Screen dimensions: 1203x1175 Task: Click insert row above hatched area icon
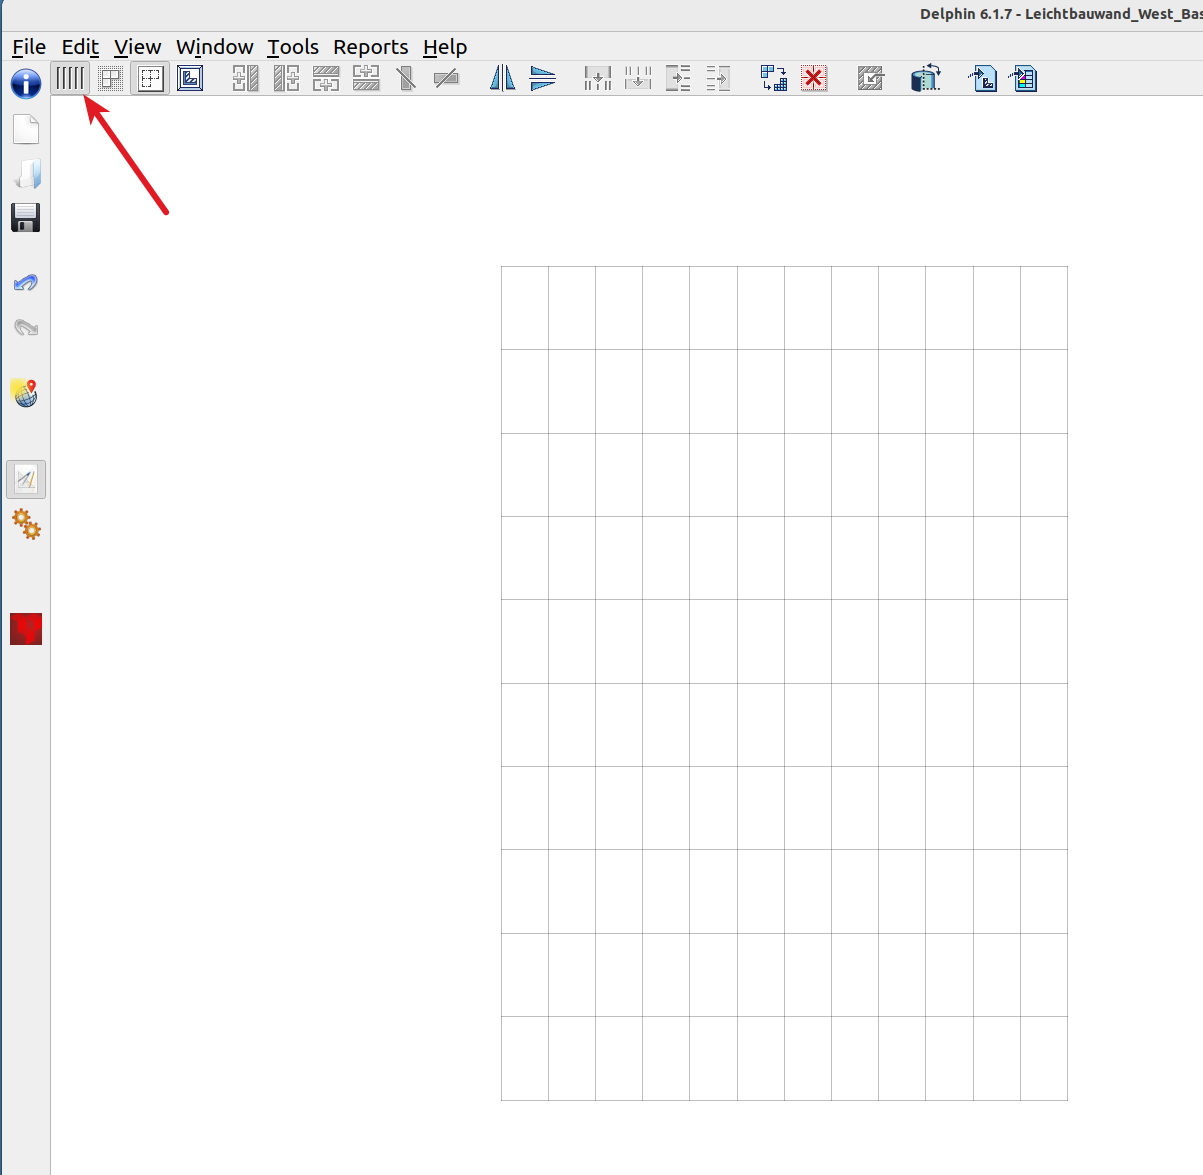[366, 78]
